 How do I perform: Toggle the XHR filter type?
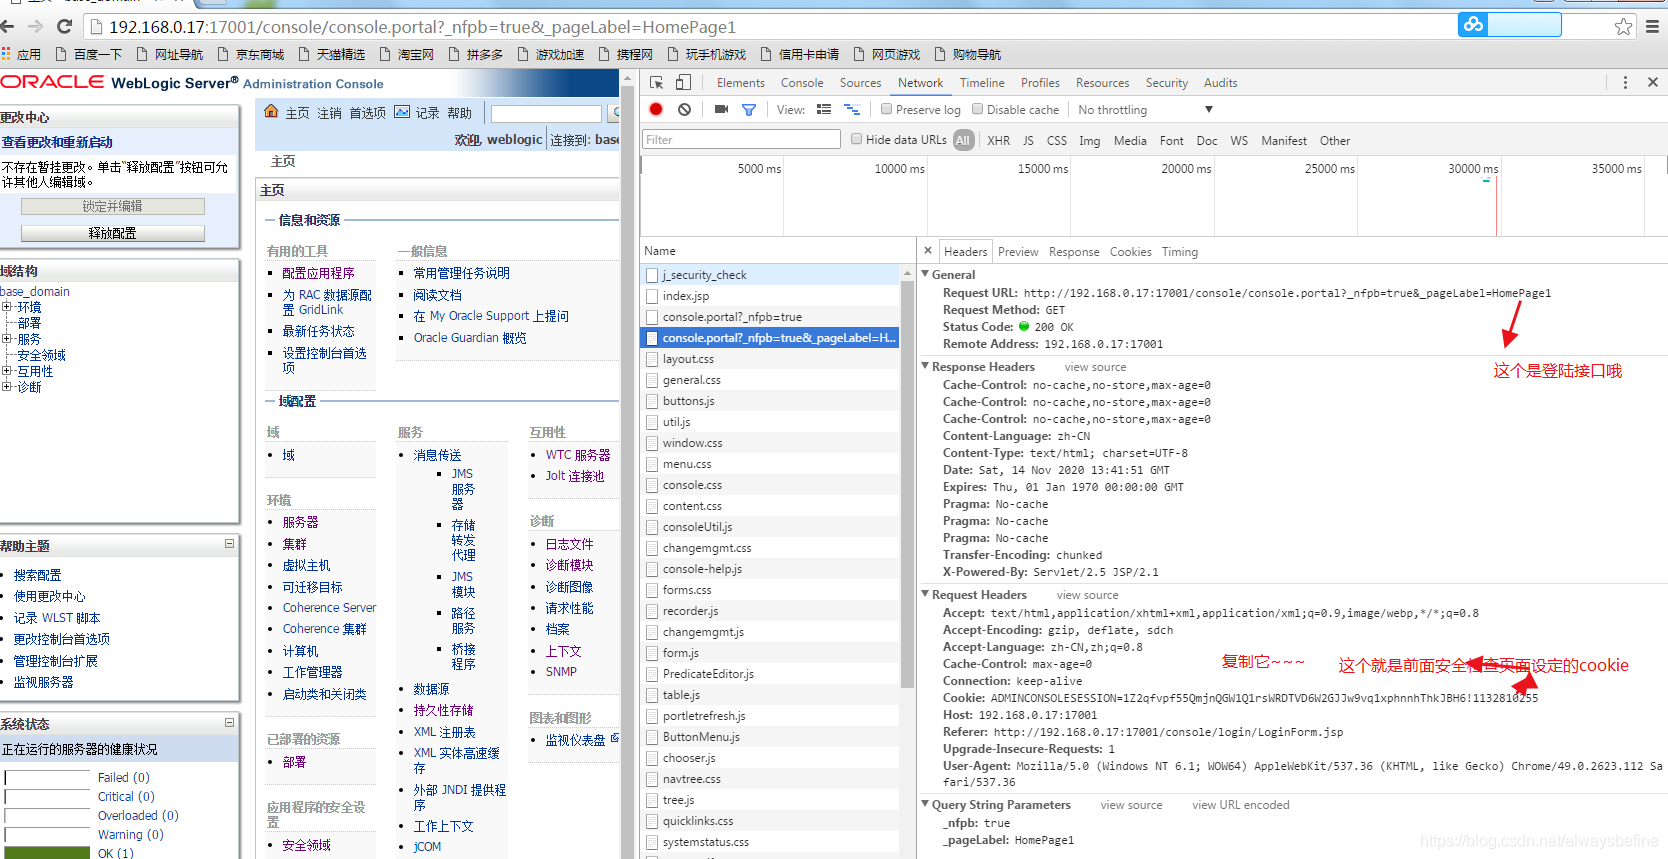click(998, 141)
